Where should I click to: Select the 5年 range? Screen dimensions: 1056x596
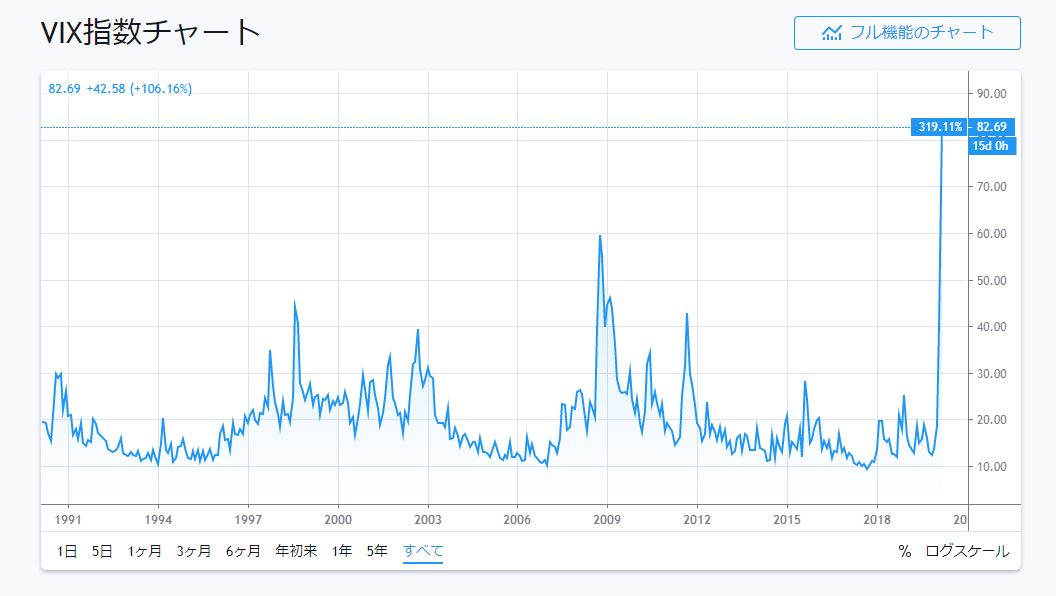coord(377,551)
